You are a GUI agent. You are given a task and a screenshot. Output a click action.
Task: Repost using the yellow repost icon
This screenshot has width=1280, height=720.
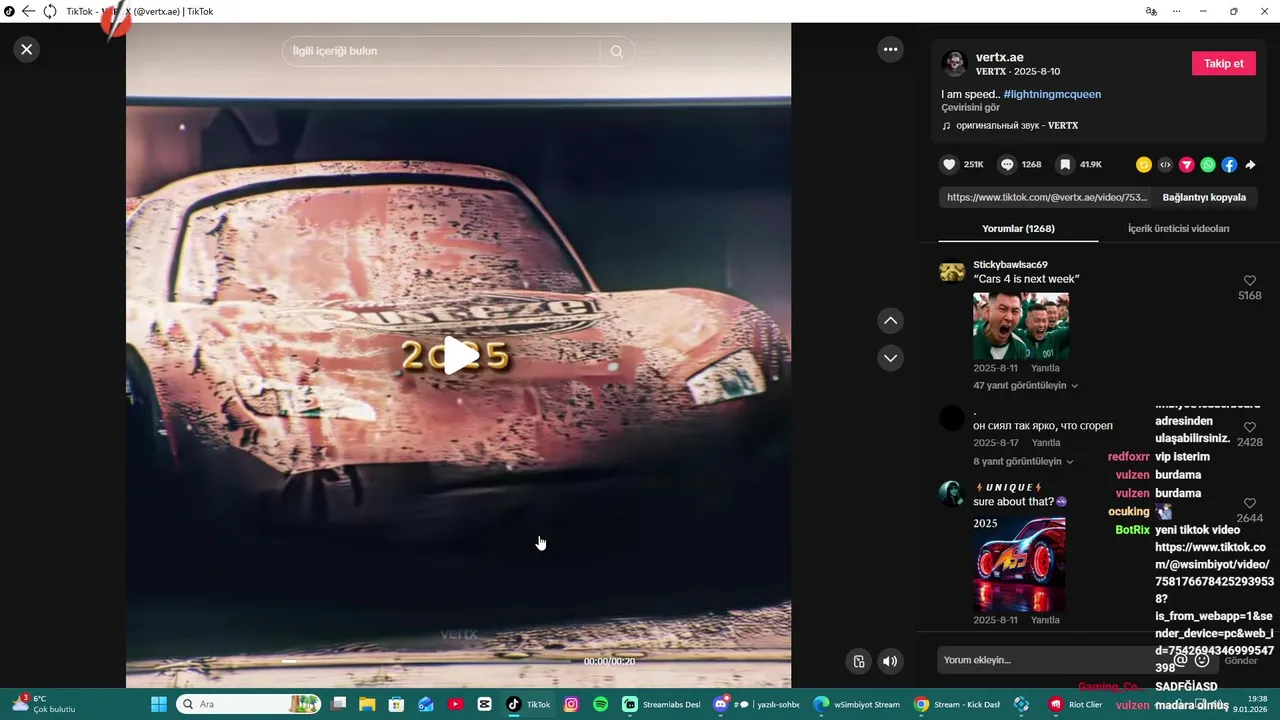pos(1144,165)
